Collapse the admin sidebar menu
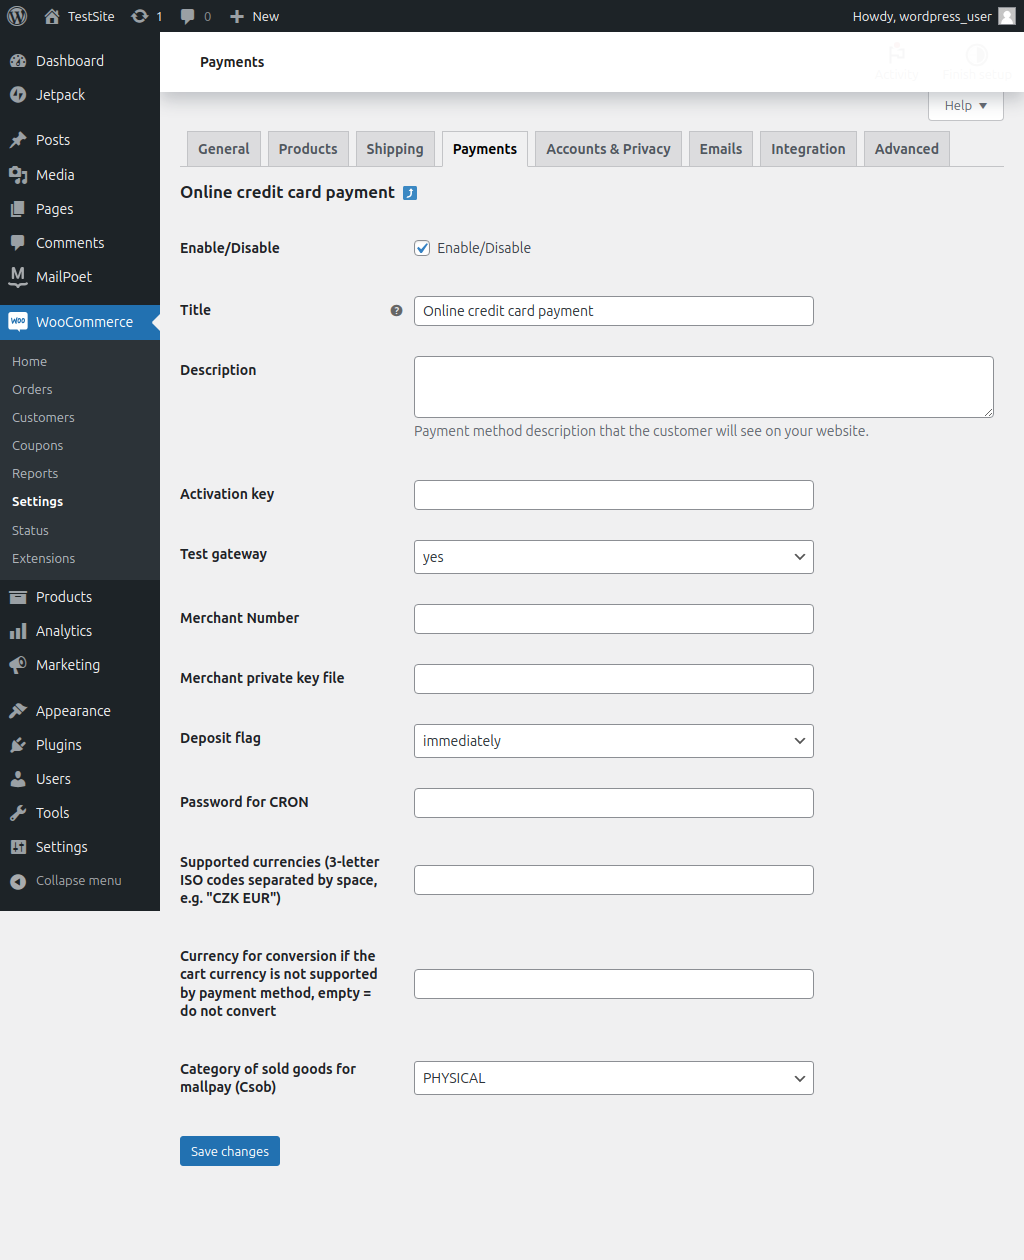 (x=78, y=881)
